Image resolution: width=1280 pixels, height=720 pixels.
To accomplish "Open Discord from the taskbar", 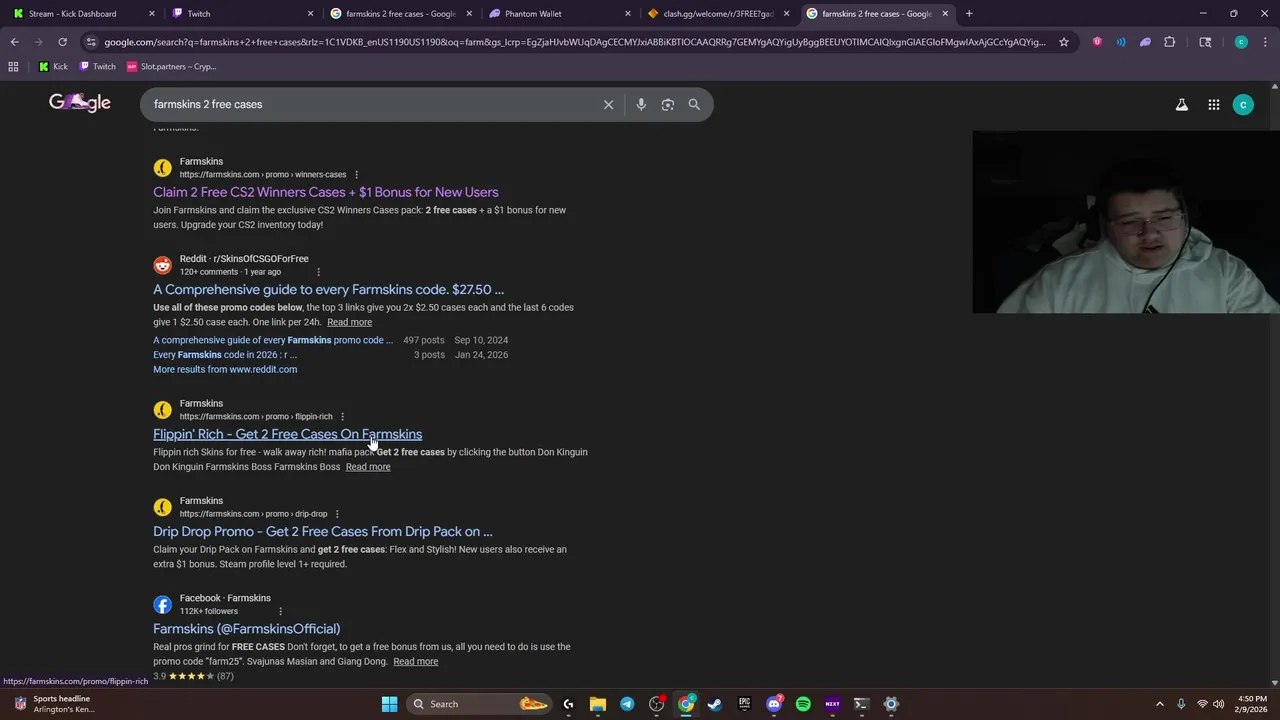I will (774, 704).
